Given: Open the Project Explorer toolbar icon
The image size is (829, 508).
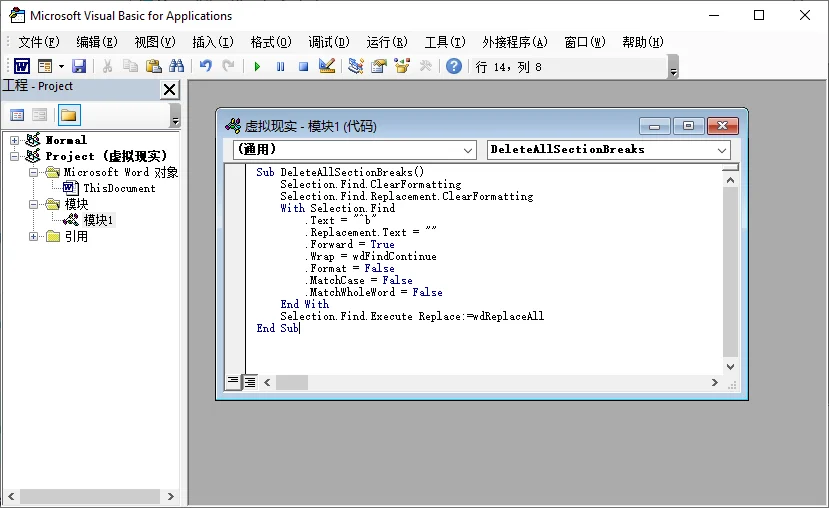Looking at the screenshot, I should coord(356,67).
